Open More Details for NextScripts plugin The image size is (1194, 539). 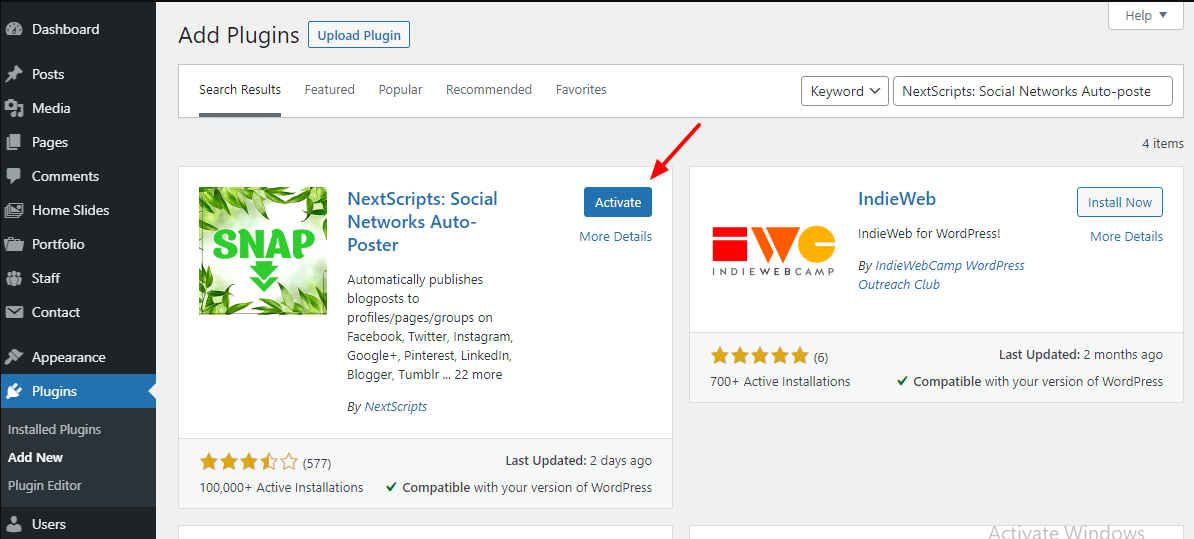coord(615,237)
